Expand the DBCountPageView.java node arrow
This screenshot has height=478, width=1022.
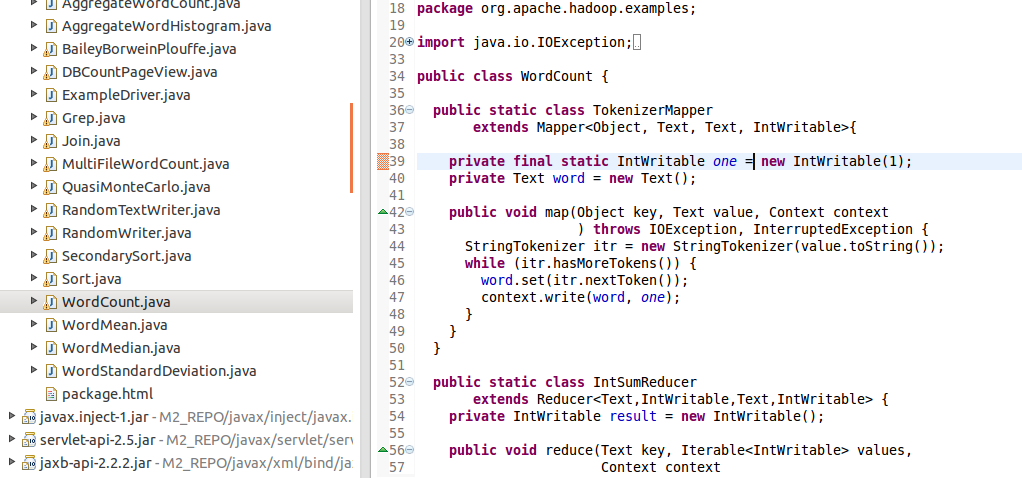pos(34,72)
